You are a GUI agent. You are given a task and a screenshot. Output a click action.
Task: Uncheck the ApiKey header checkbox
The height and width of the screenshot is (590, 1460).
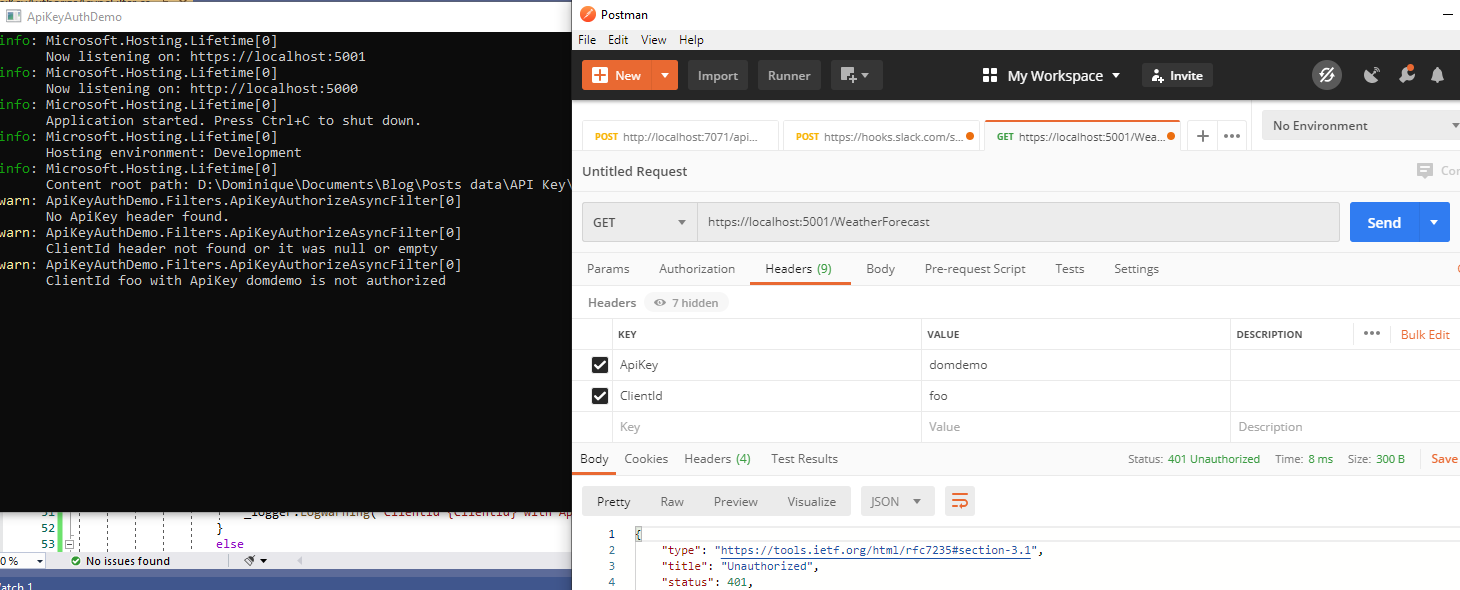[600, 365]
